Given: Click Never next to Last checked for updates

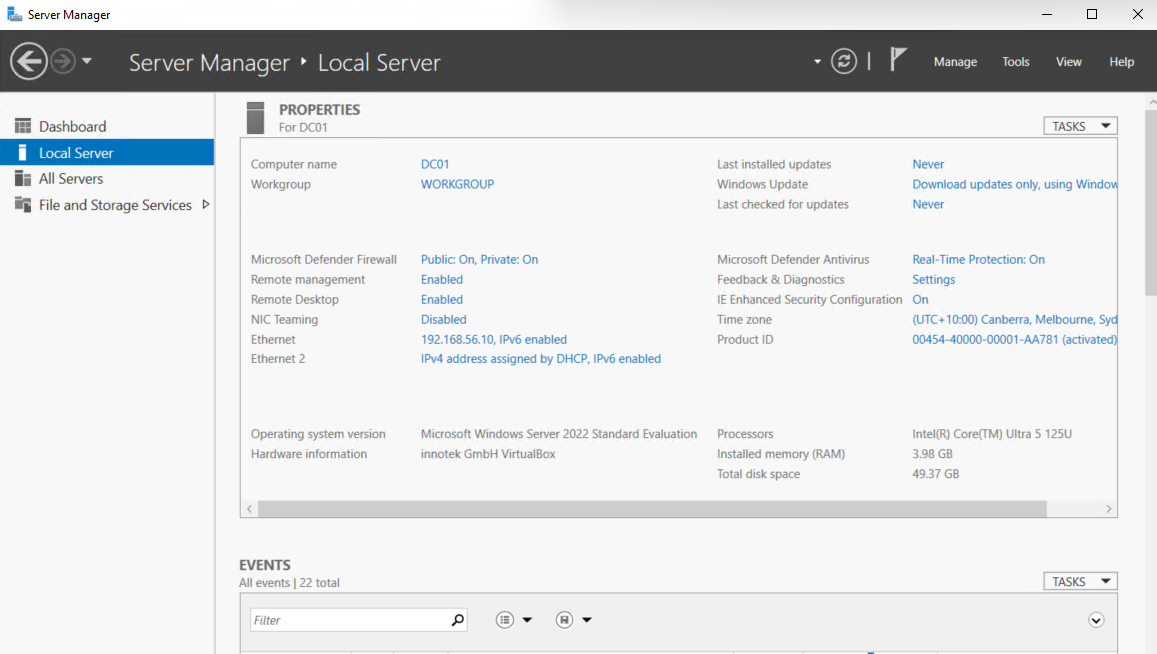Looking at the screenshot, I should pyautogui.click(x=928, y=204).
